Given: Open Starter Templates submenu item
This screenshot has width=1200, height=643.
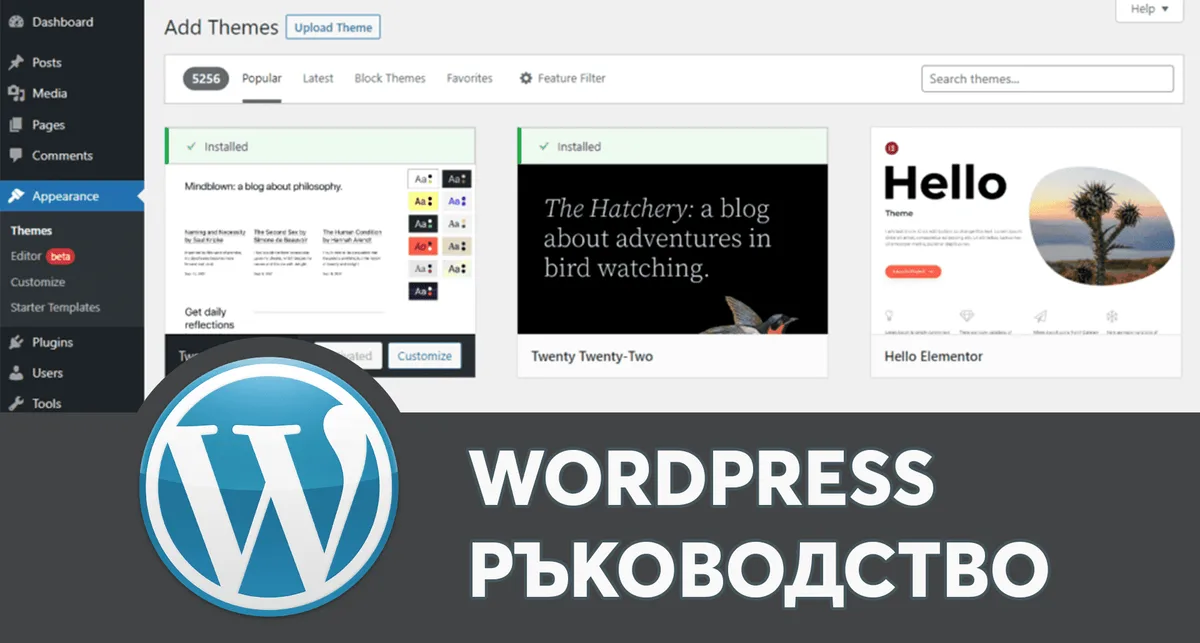Looking at the screenshot, I should (55, 308).
